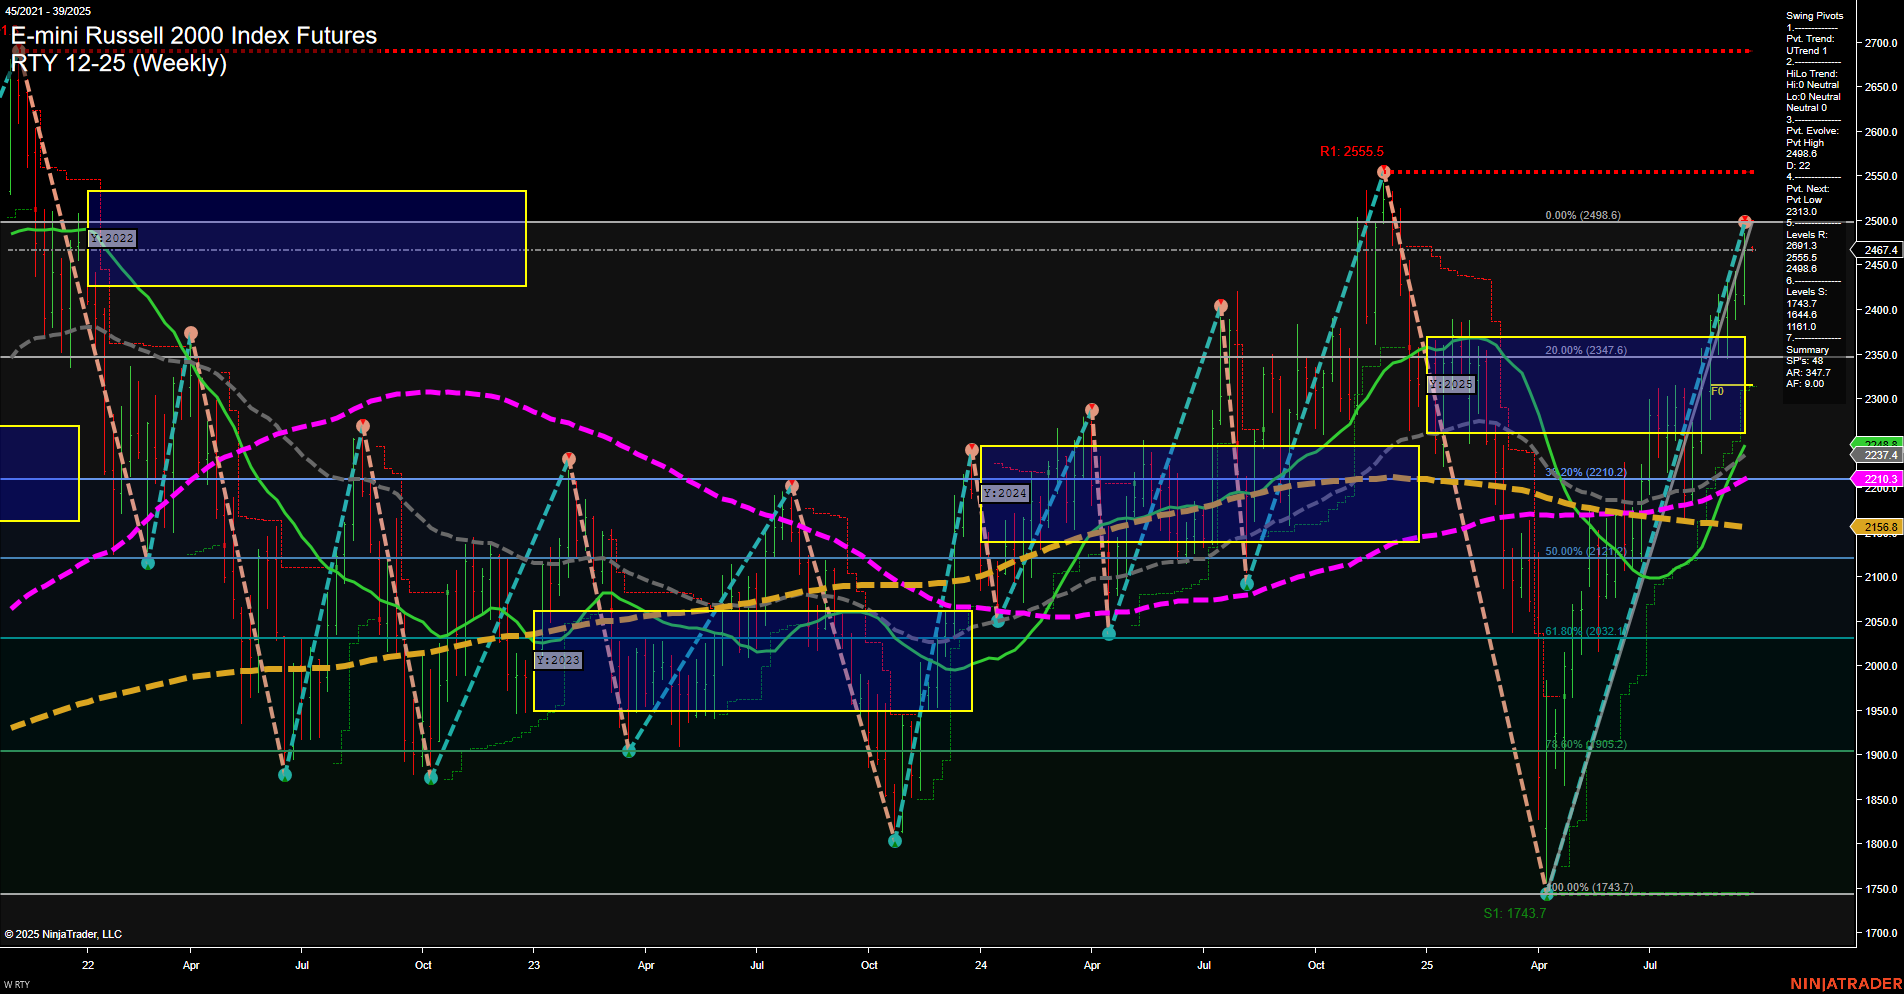Screen dimensions: 1904x994
Task: Select the Y:2024 box label
Action: (1003, 492)
